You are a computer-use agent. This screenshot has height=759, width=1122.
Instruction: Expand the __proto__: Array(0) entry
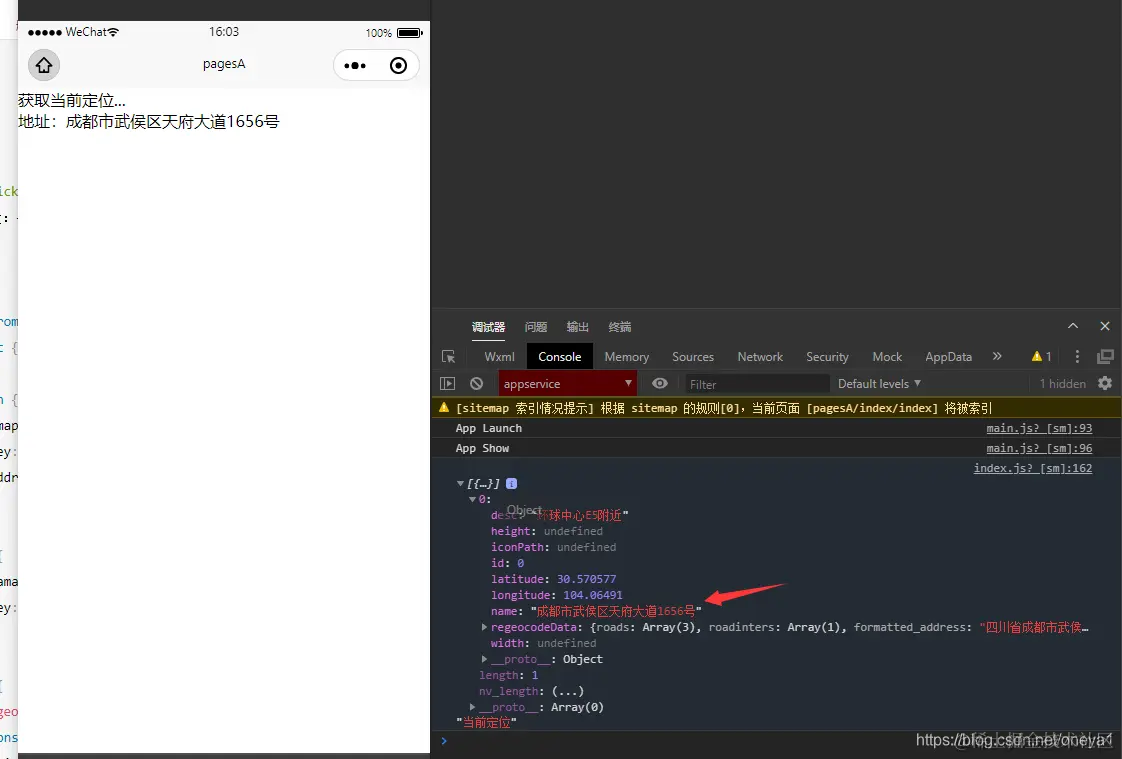coord(472,707)
